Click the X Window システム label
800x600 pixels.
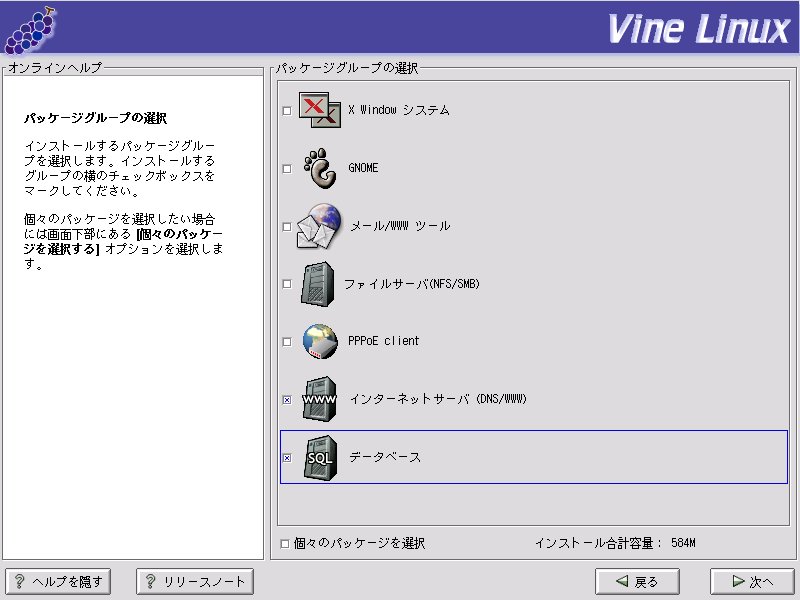click(x=399, y=110)
